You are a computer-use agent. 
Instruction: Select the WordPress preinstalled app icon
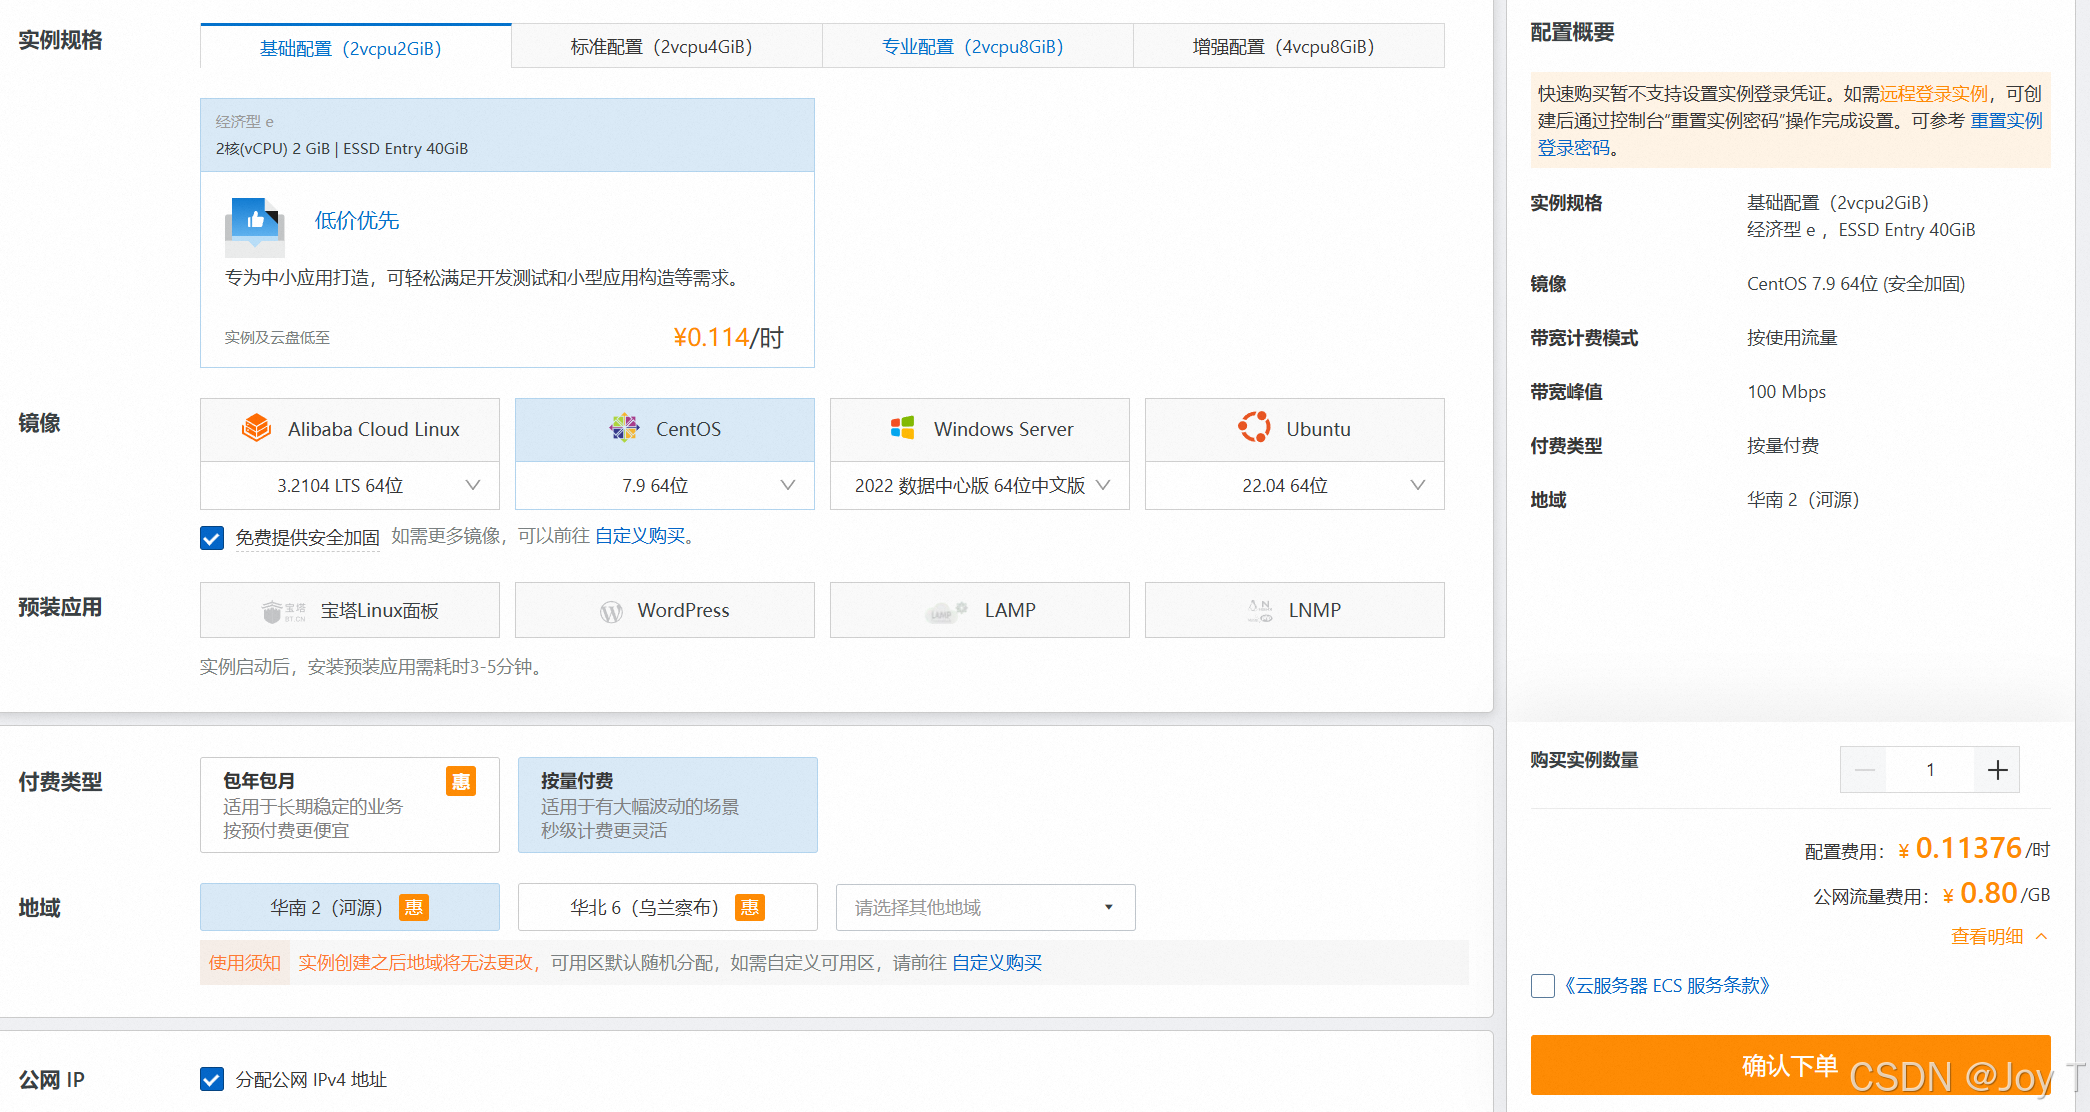tap(610, 610)
